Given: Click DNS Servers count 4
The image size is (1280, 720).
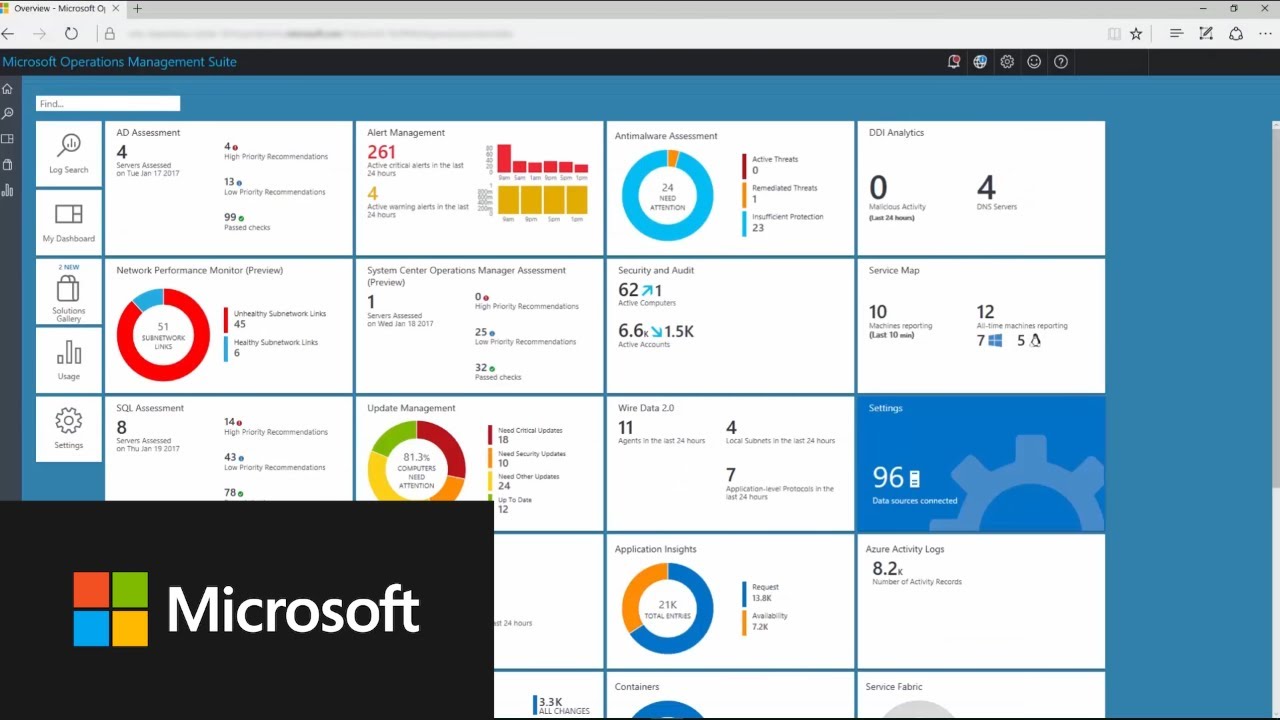Looking at the screenshot, I should point(986,187).
